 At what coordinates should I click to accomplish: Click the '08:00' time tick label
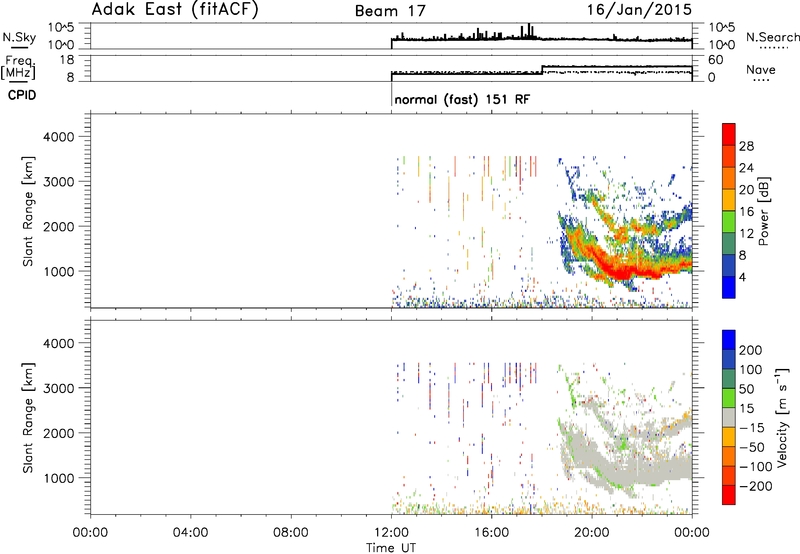(291, 533)
